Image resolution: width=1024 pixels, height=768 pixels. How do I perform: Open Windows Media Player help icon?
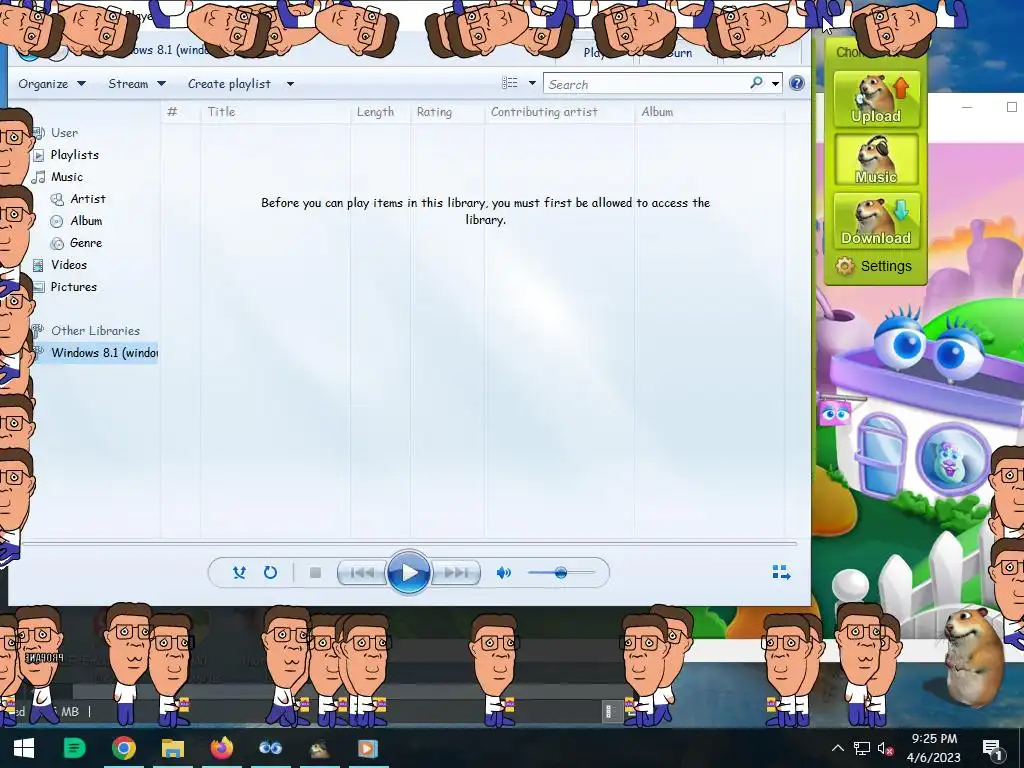point(797,83)
